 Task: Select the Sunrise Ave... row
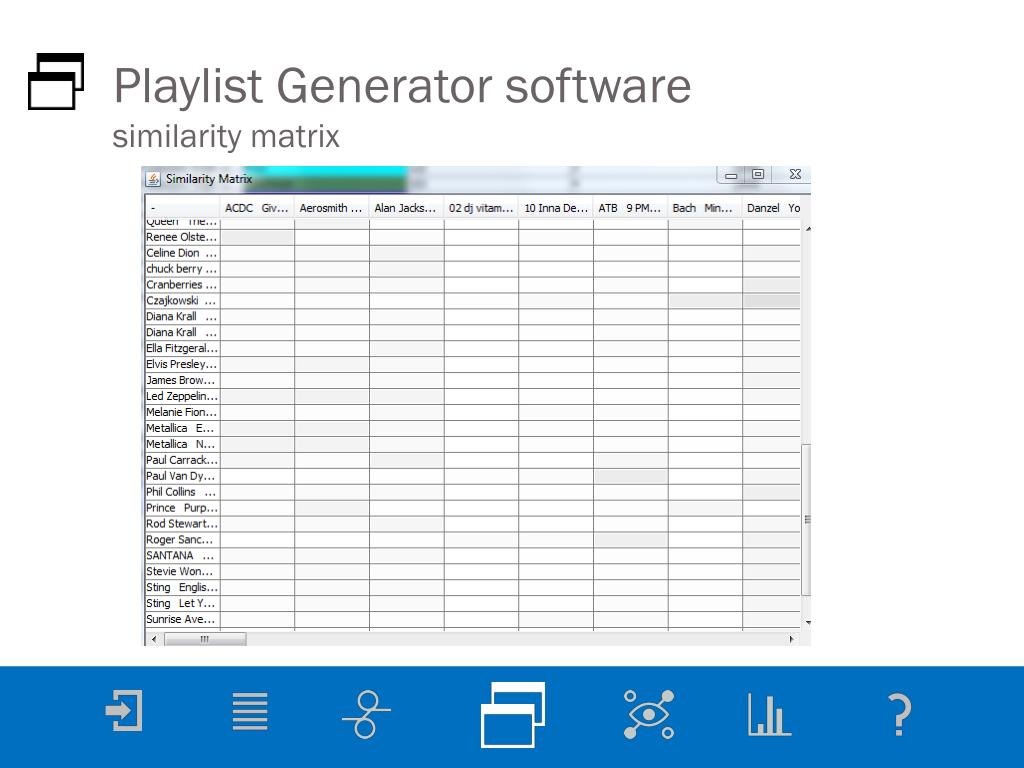473,619
